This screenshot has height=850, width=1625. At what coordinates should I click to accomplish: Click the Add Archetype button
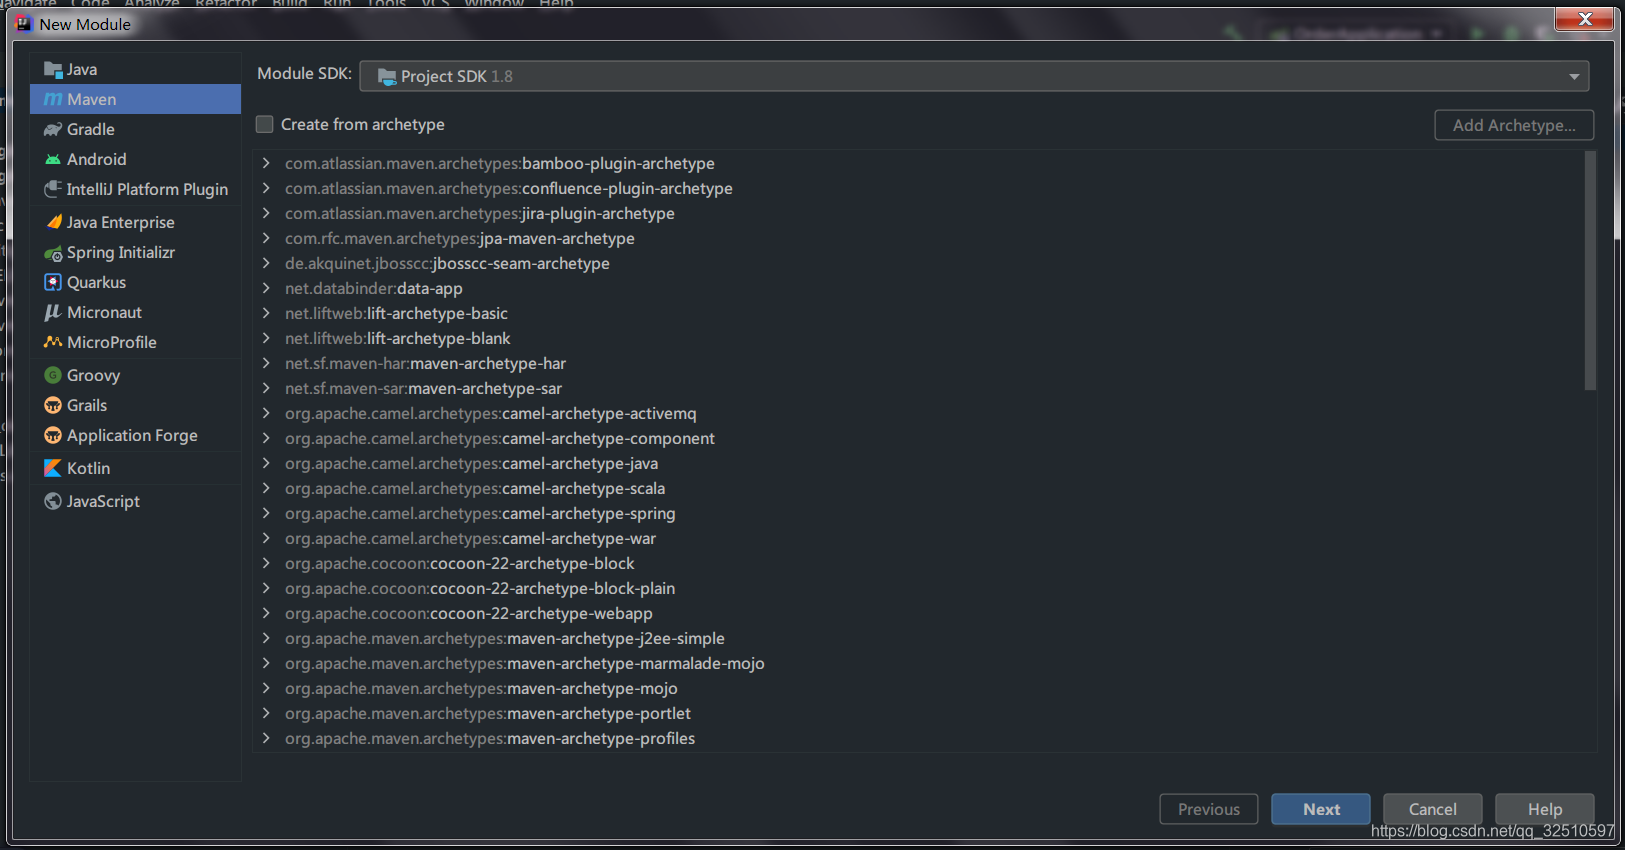coord(1514,125)
